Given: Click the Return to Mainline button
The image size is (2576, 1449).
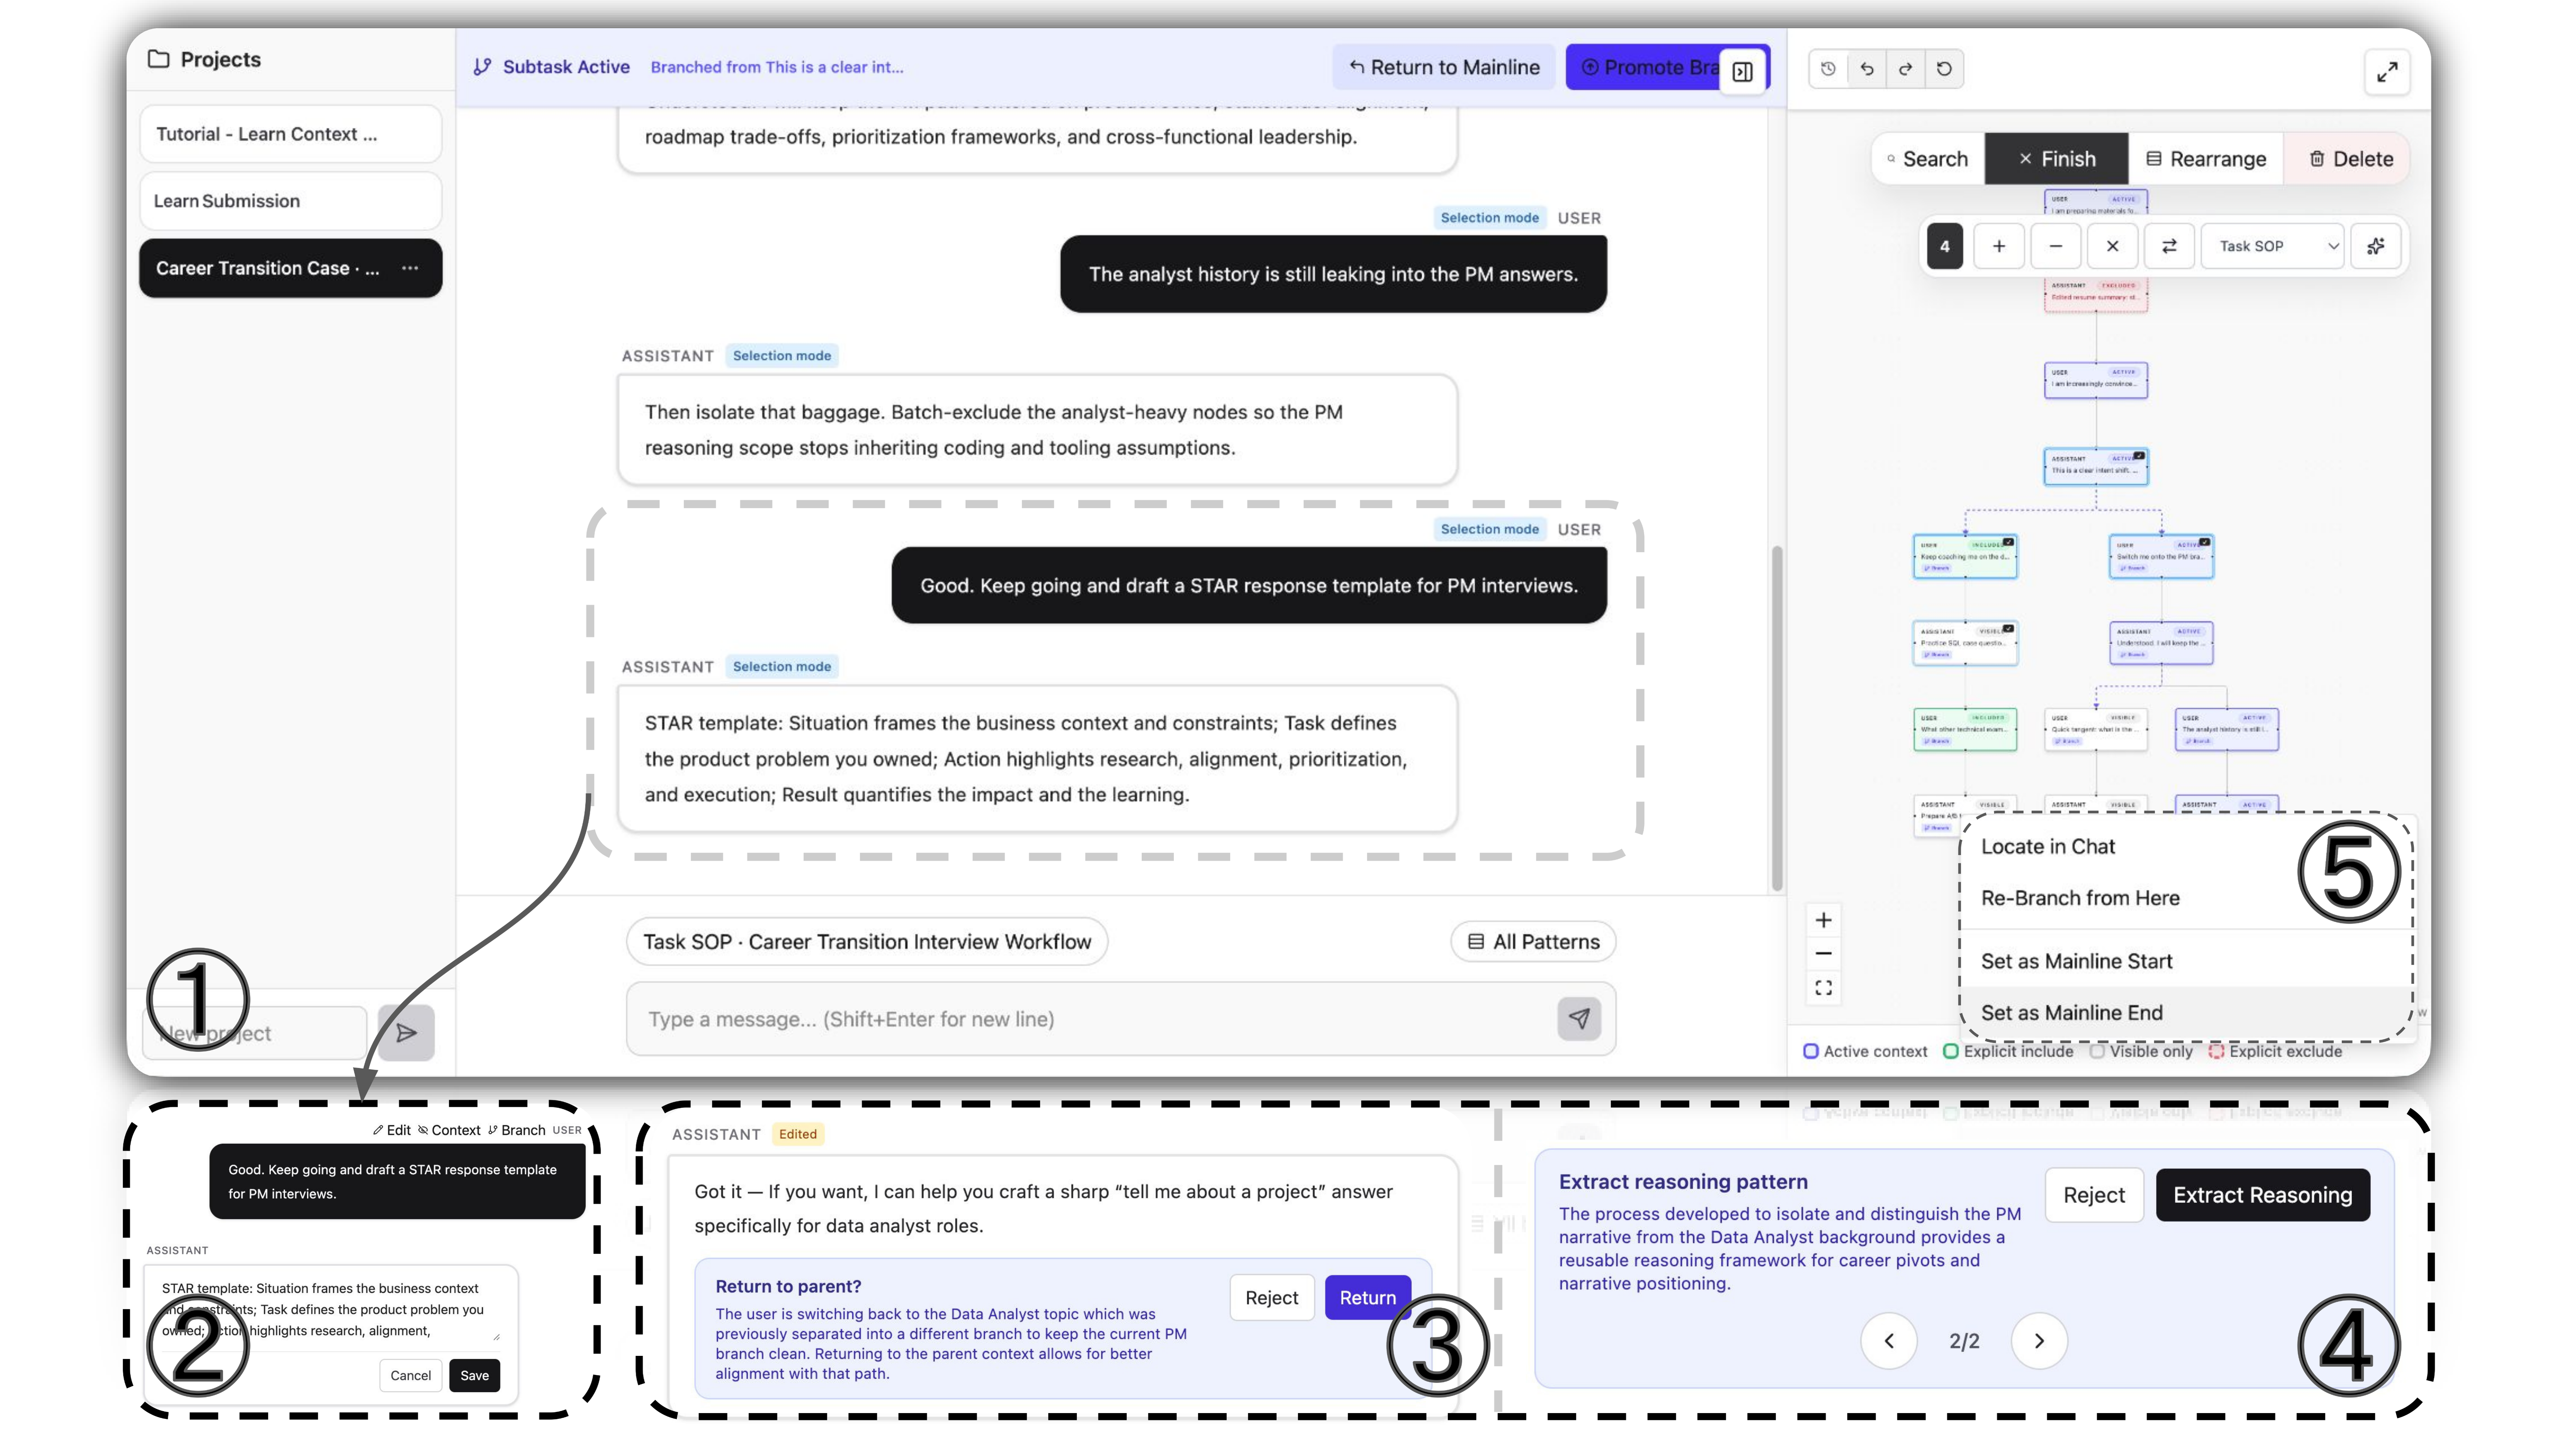Looking at the screenshot, I should 1443,67.
